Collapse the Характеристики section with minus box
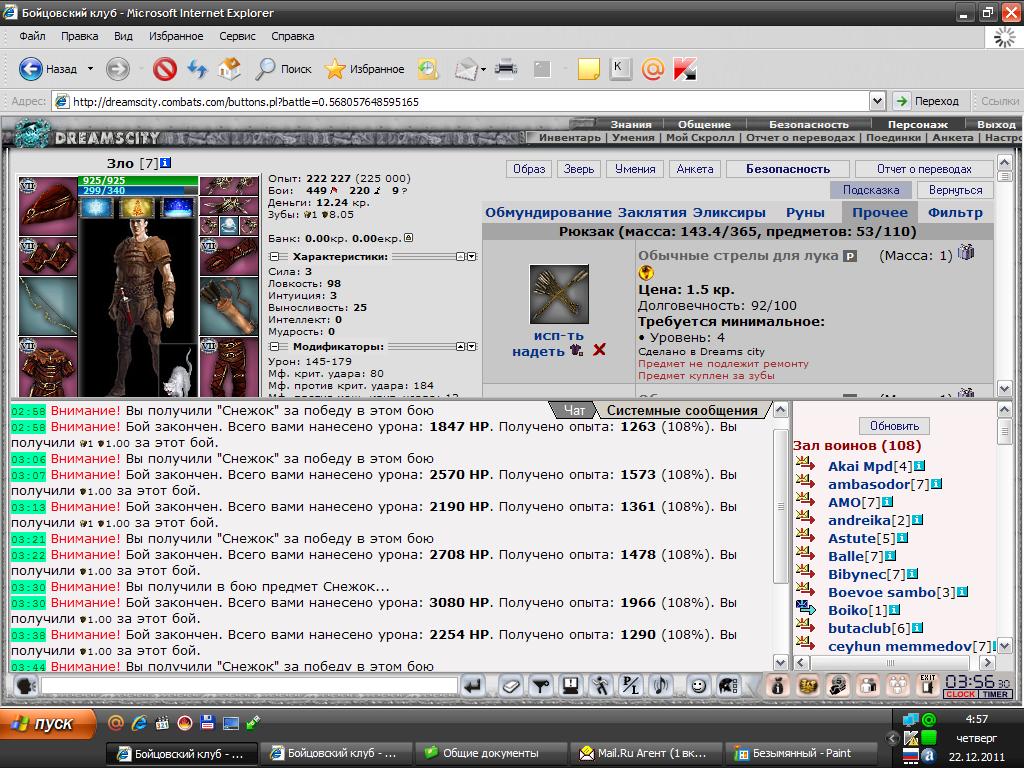The height and width of the screenshot is (768, 1024). (x=273, y=257)
